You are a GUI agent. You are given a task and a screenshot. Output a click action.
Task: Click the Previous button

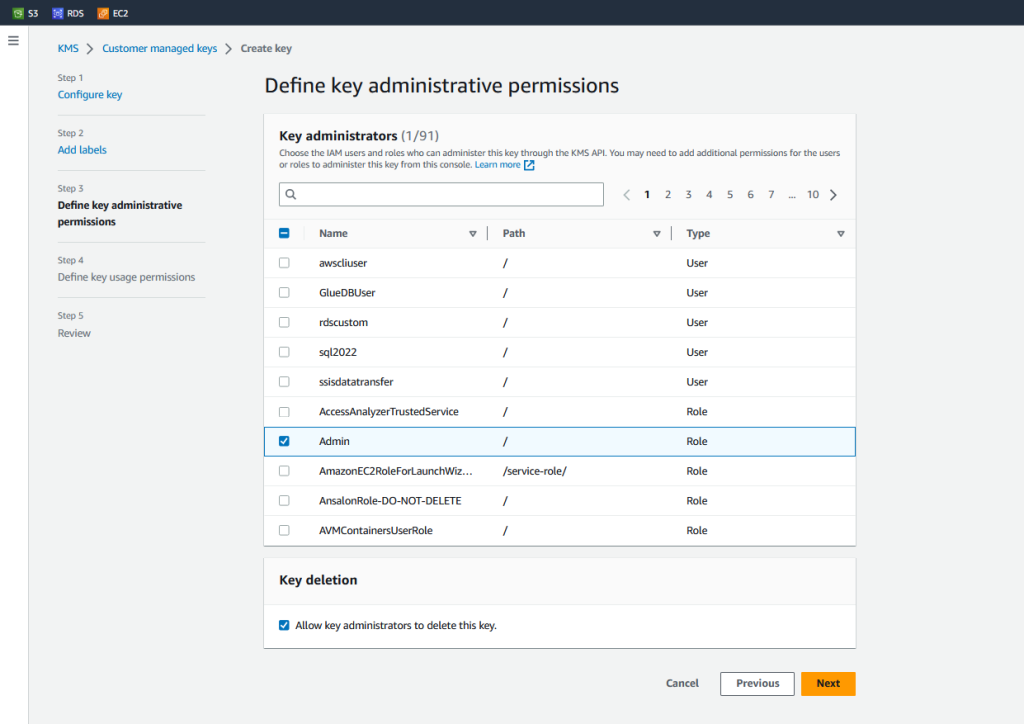click(758, 684)
